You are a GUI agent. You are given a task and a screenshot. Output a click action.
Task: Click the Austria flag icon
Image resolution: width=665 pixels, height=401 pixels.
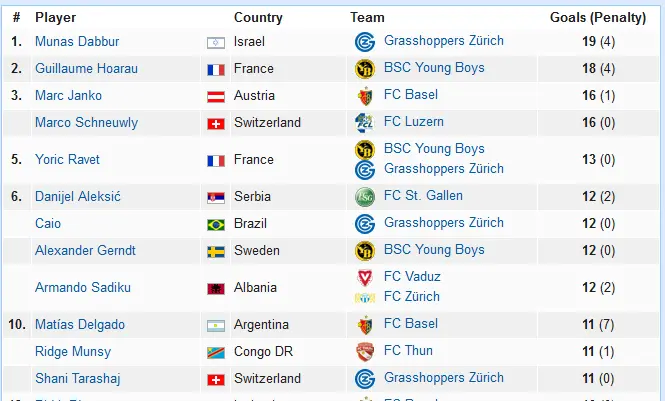215,96
